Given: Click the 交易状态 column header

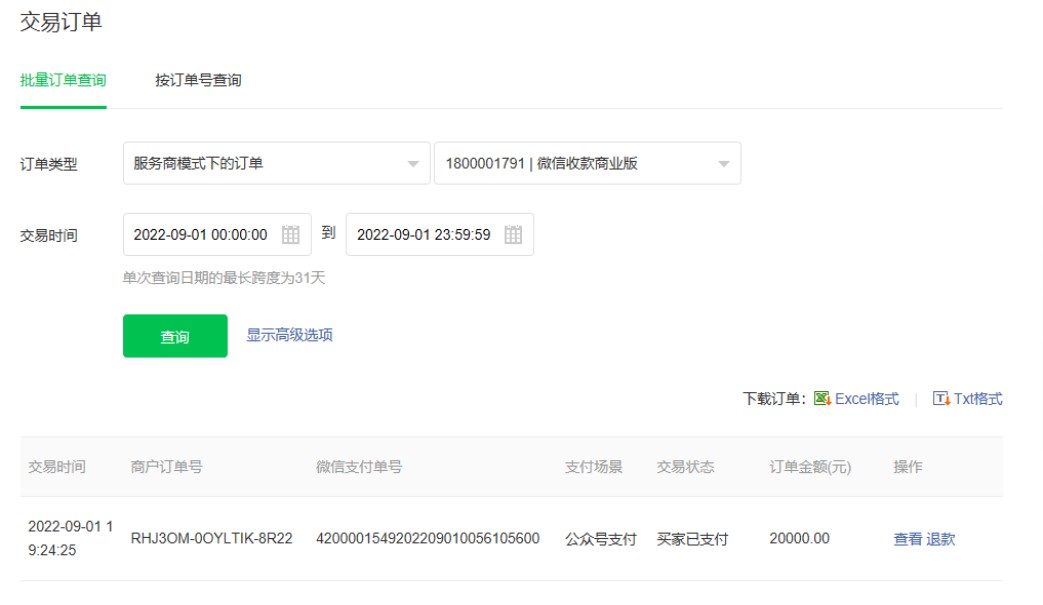Looking at the screenshot, I should pyautogui.click(x=685, y=467).
